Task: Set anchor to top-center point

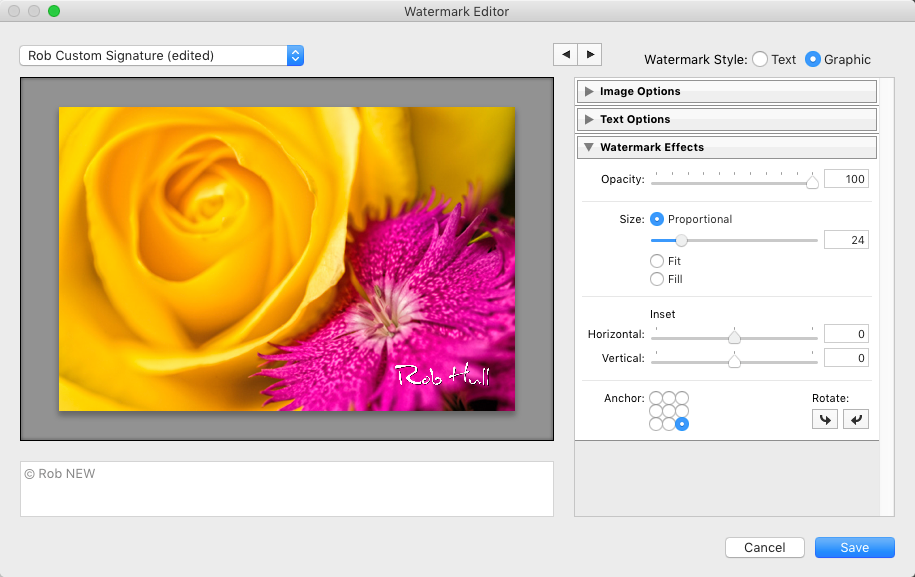Action: [669, 398]
